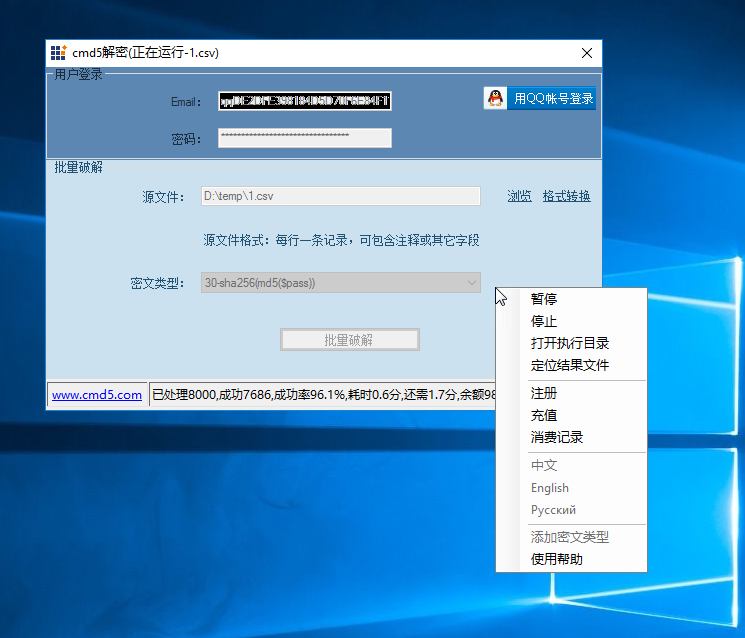Log in with the QQ account button

click(x=540, y=98)
